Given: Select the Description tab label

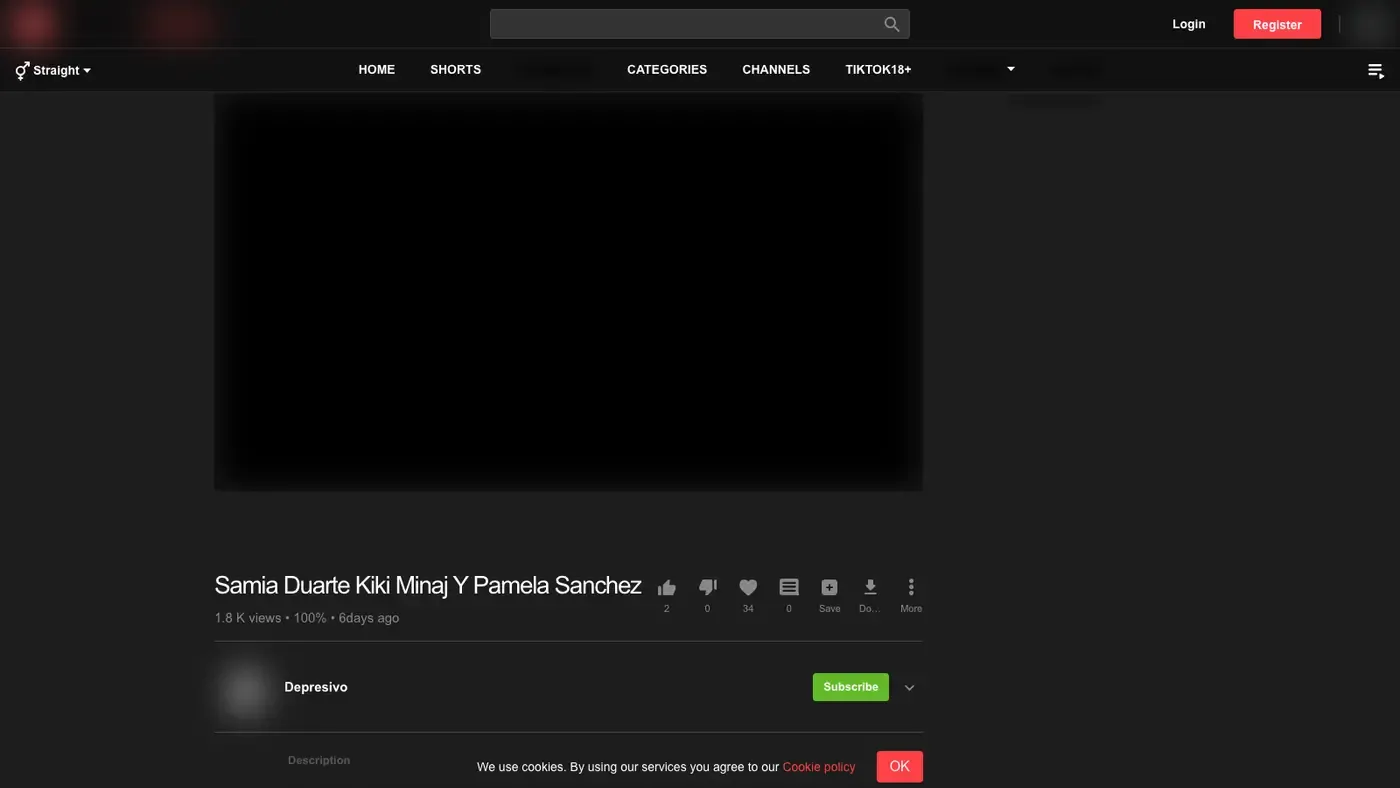Looking at the screenshot, I should pyautogui.click(x=319, y=760).
